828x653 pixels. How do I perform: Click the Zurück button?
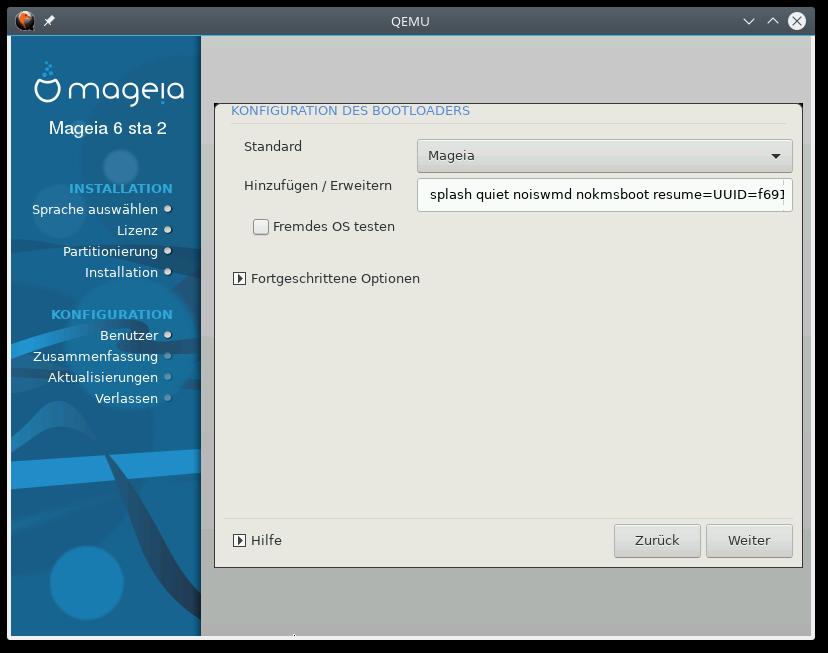pos(657,541)
